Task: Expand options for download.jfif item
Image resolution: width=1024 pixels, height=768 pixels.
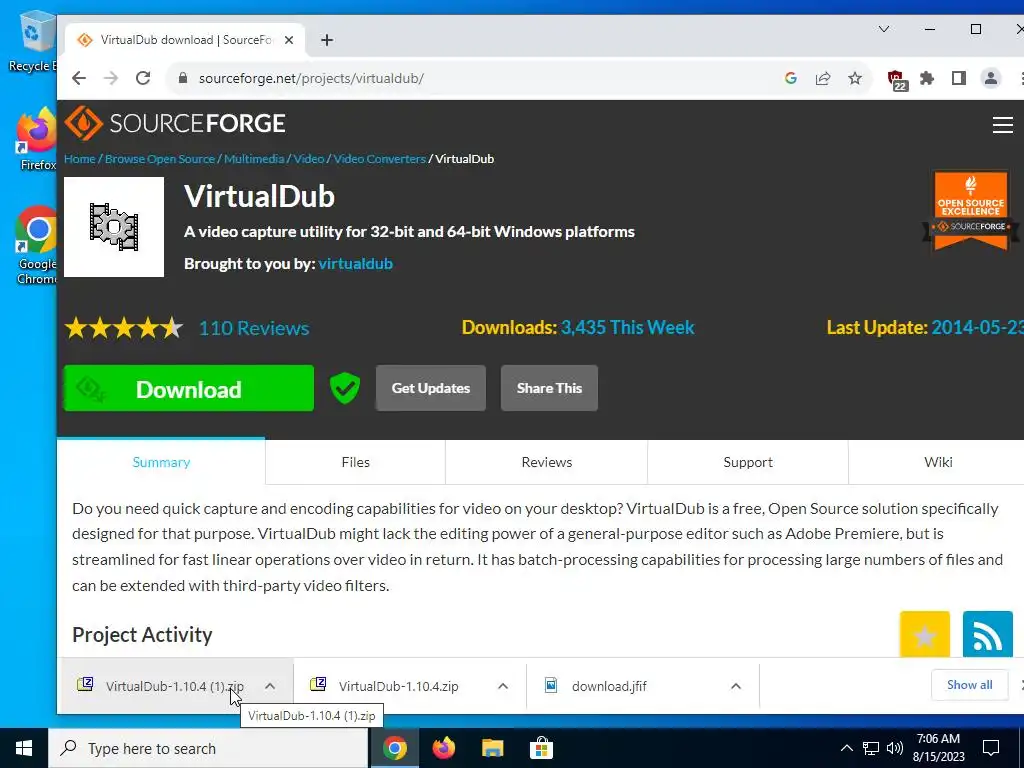Action: pos(735,686)
